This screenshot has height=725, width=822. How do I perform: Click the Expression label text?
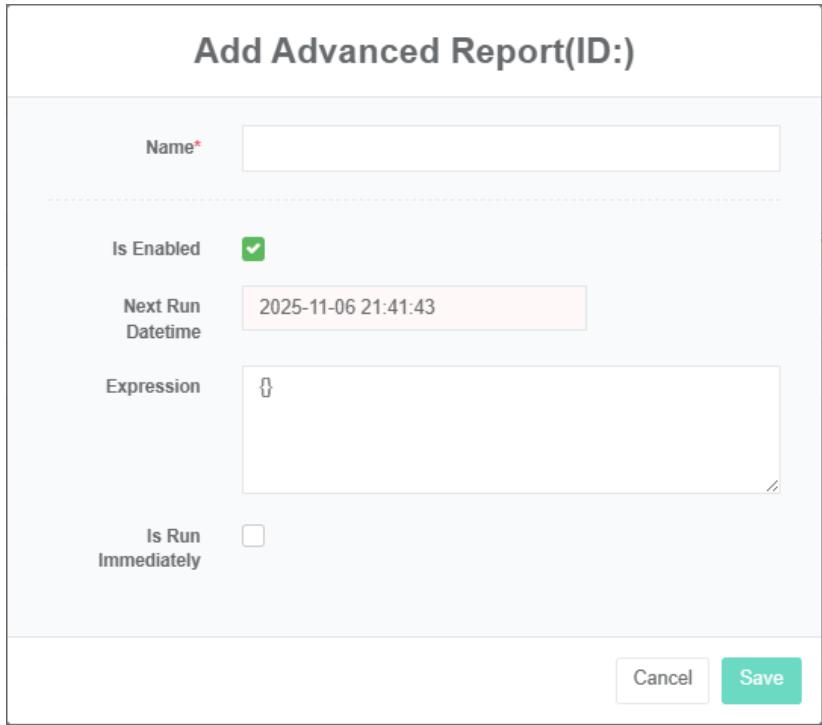click(x=153, y=386)
